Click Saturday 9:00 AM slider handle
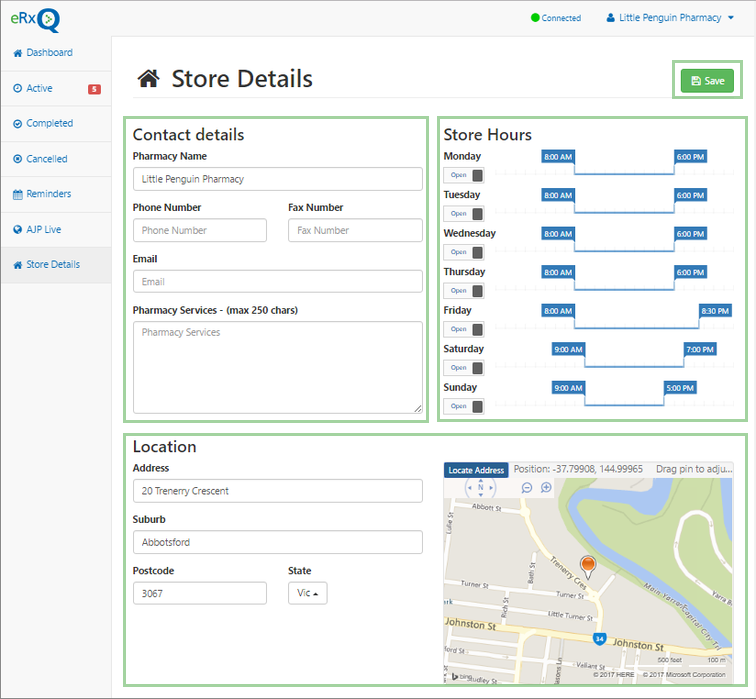This screenshot has width=756, height=699. [x=568, y=350]
